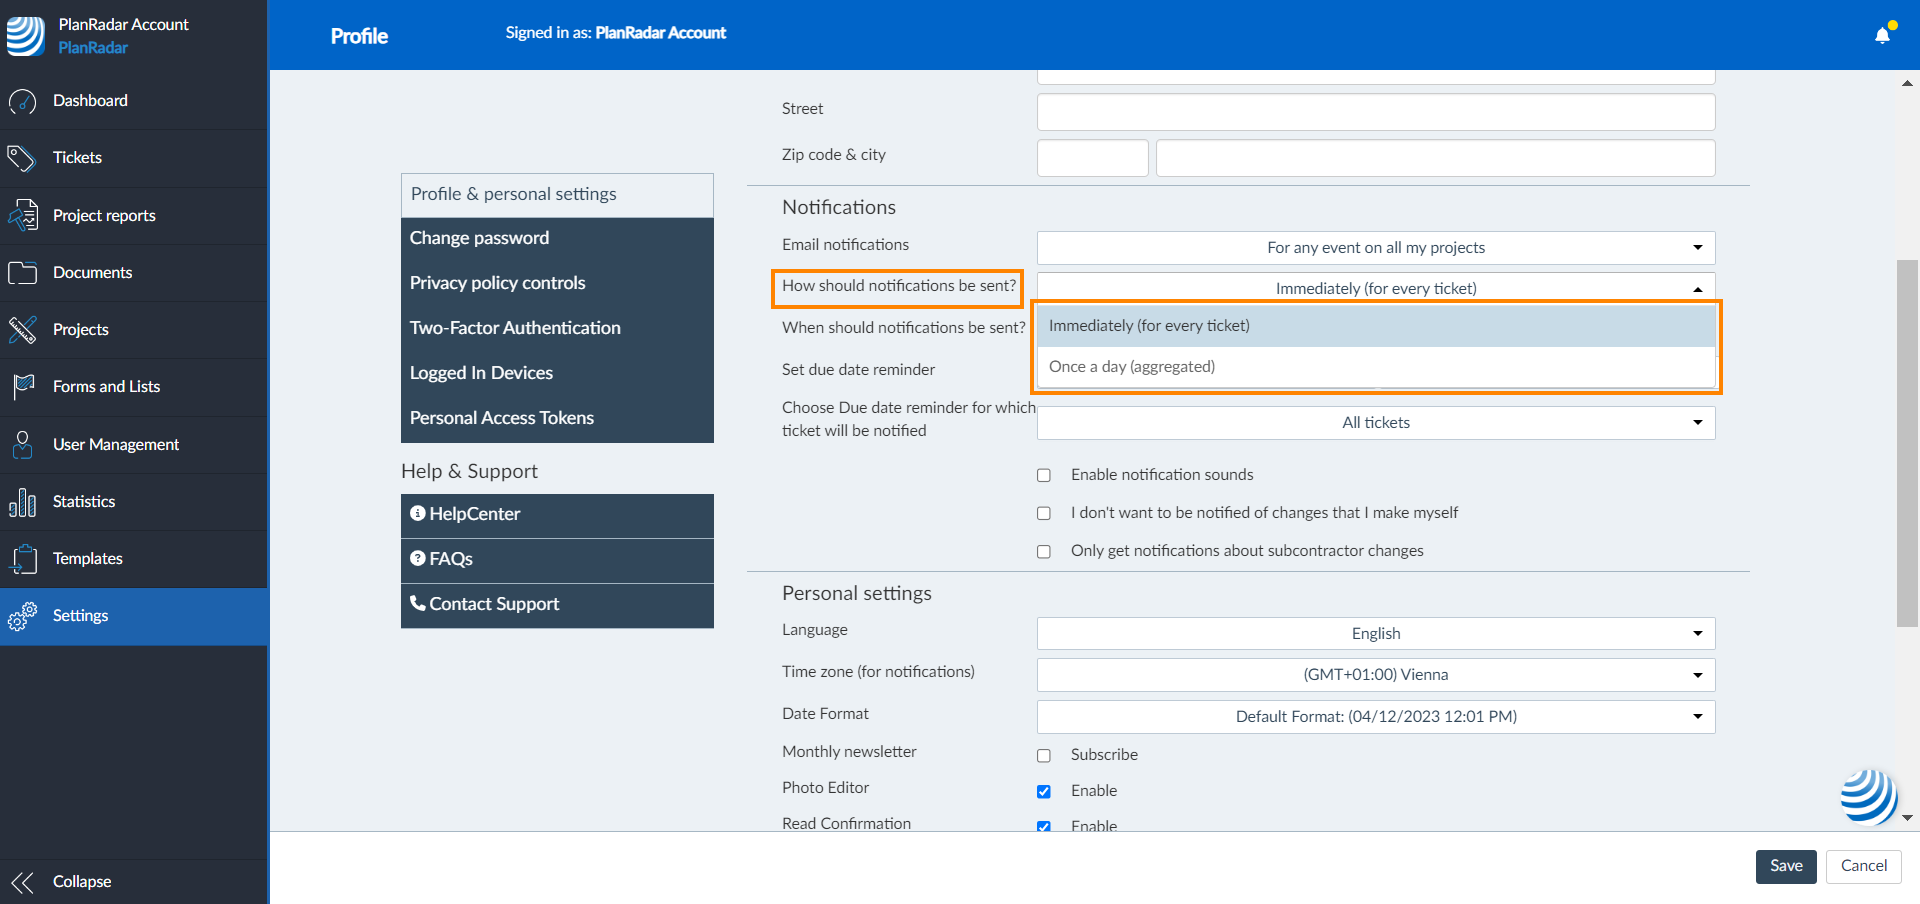The image size is (1920, 904).
Task: Click the Statistics bar chart icon
Action: [22, 502]
